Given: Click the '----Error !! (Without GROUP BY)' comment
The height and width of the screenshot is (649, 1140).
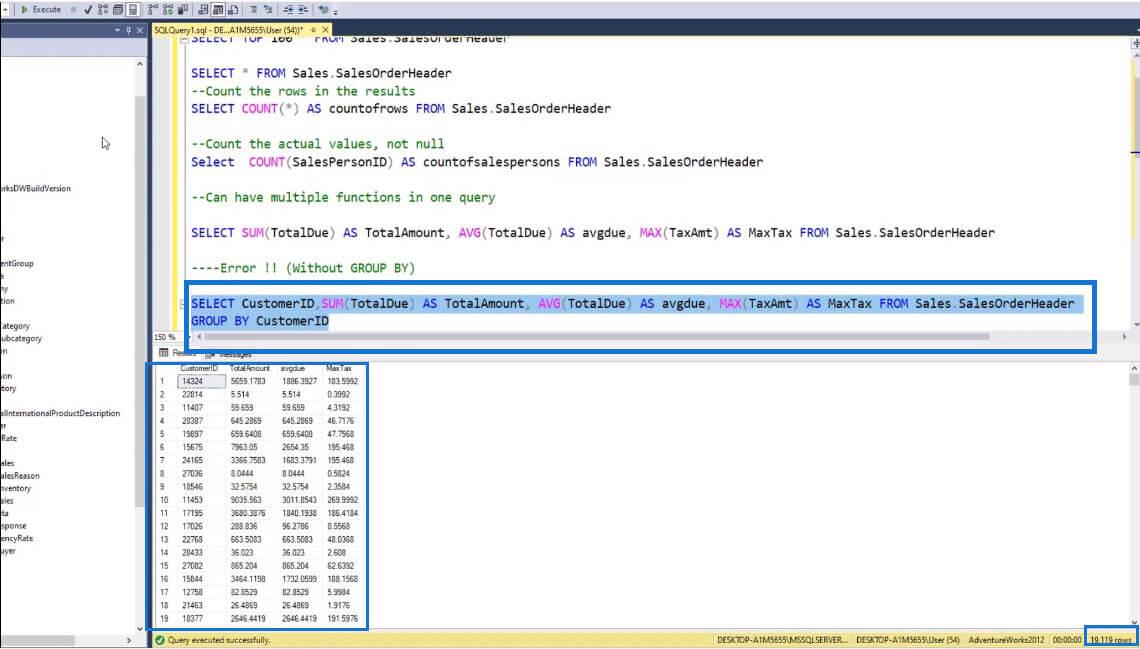Looking at the screenshot, I should point(303,268).
